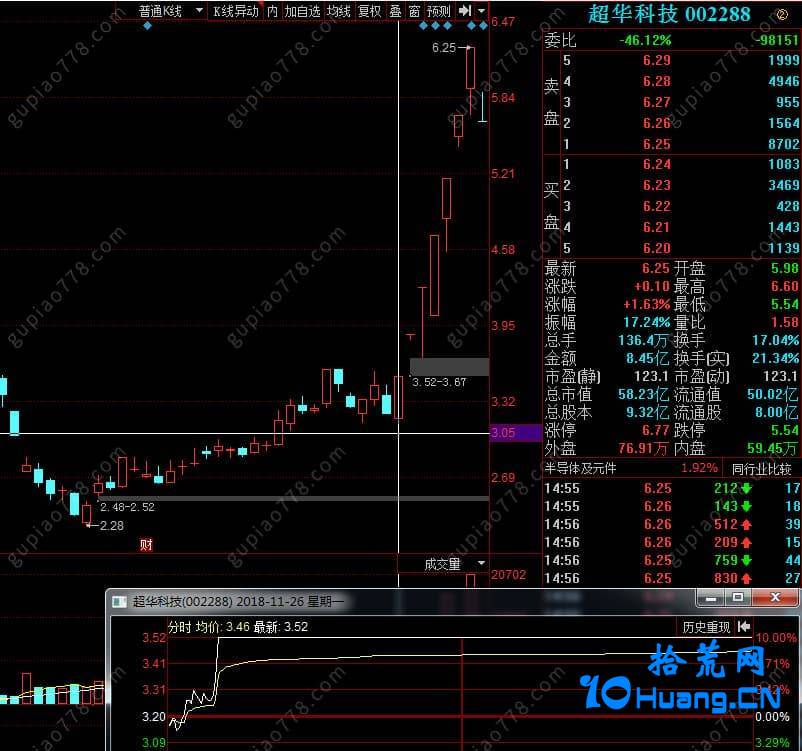This screenshot has height=751, width=802.
Task: Click the 振幅 17.24% value
Action: coord(647,322)
